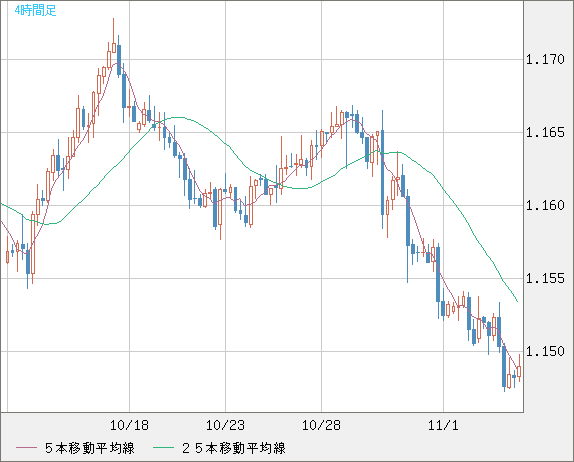
Task: Click the pink legend line sample
Action: tap(26, 448)
